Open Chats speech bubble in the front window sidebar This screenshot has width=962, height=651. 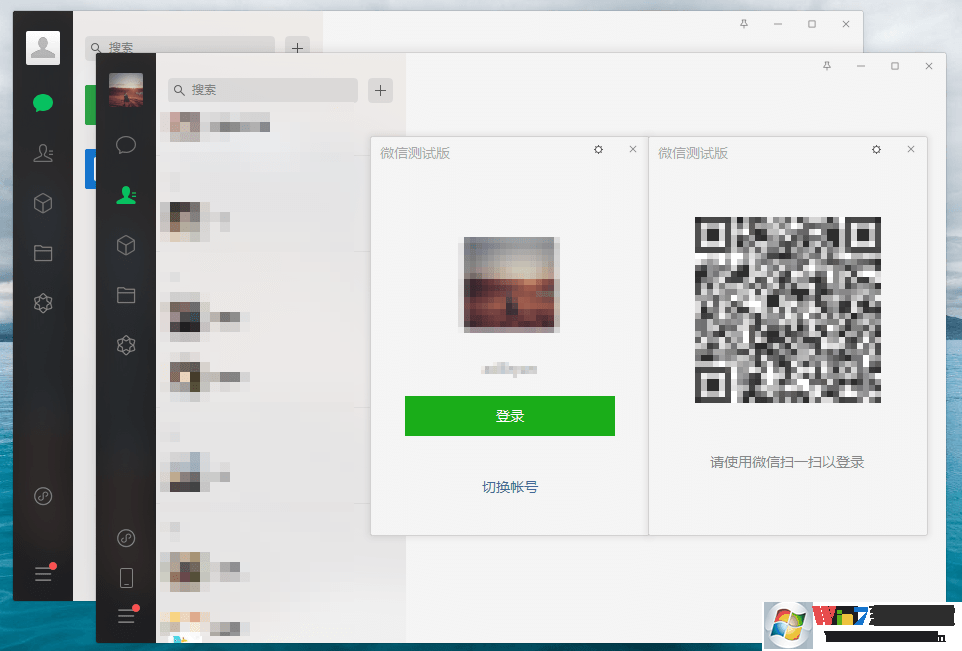coord(126,145)
